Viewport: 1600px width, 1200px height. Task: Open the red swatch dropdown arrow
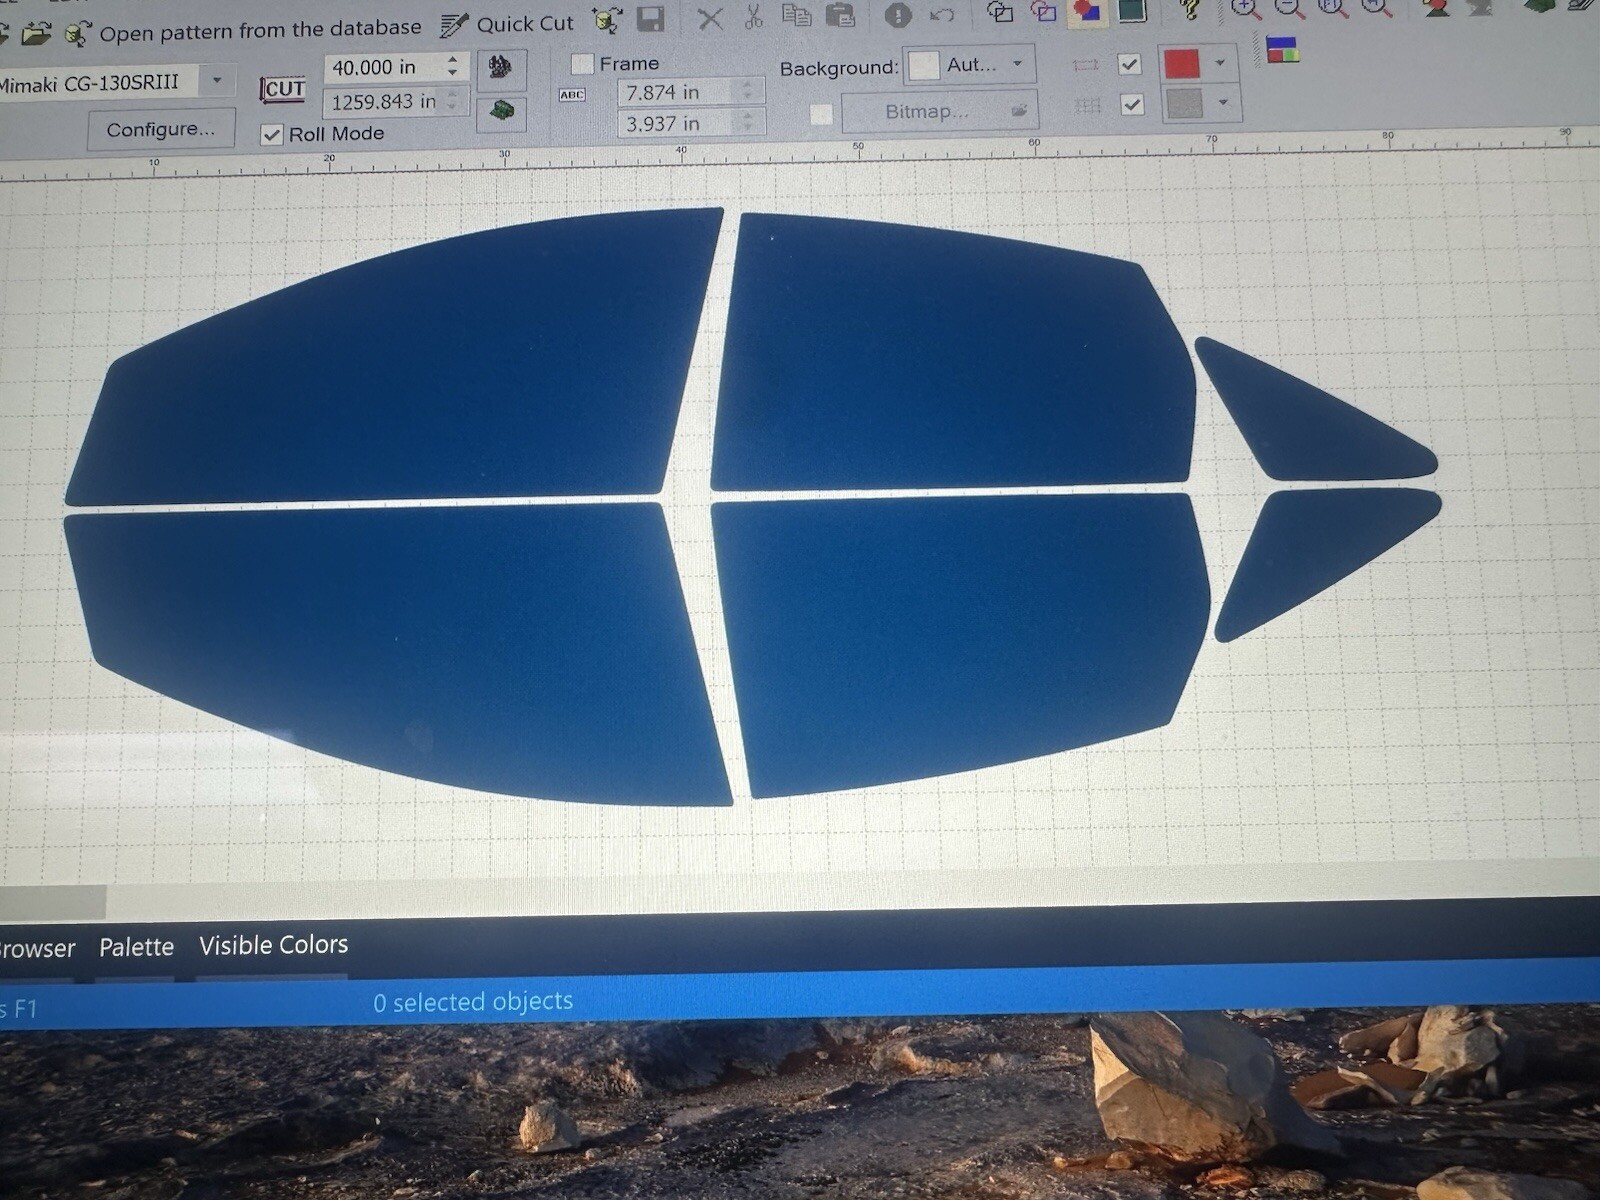click(x=1220, y=62)
